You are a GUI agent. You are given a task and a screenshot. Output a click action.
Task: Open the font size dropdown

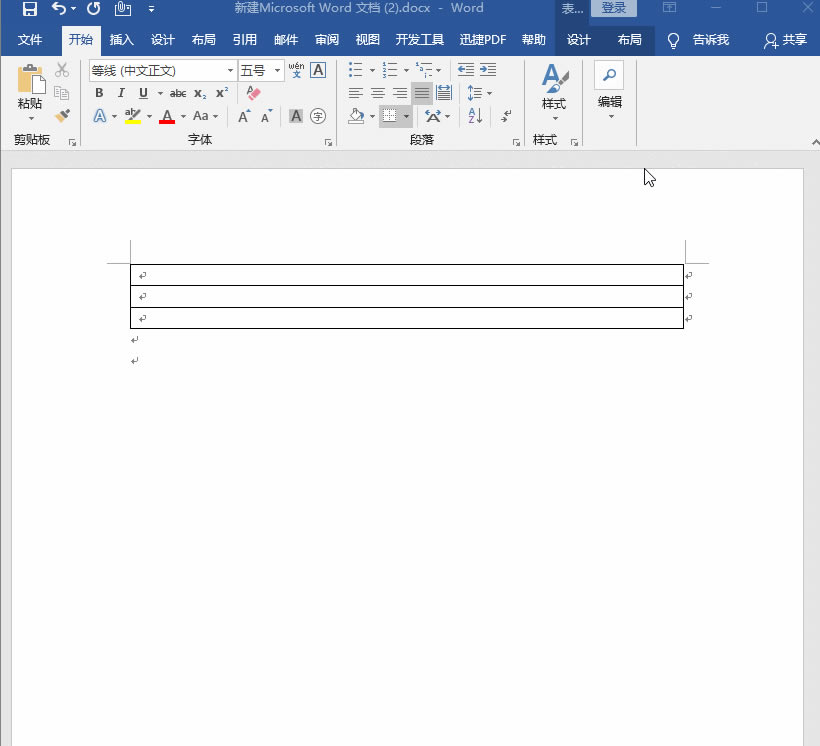[278, 71]
